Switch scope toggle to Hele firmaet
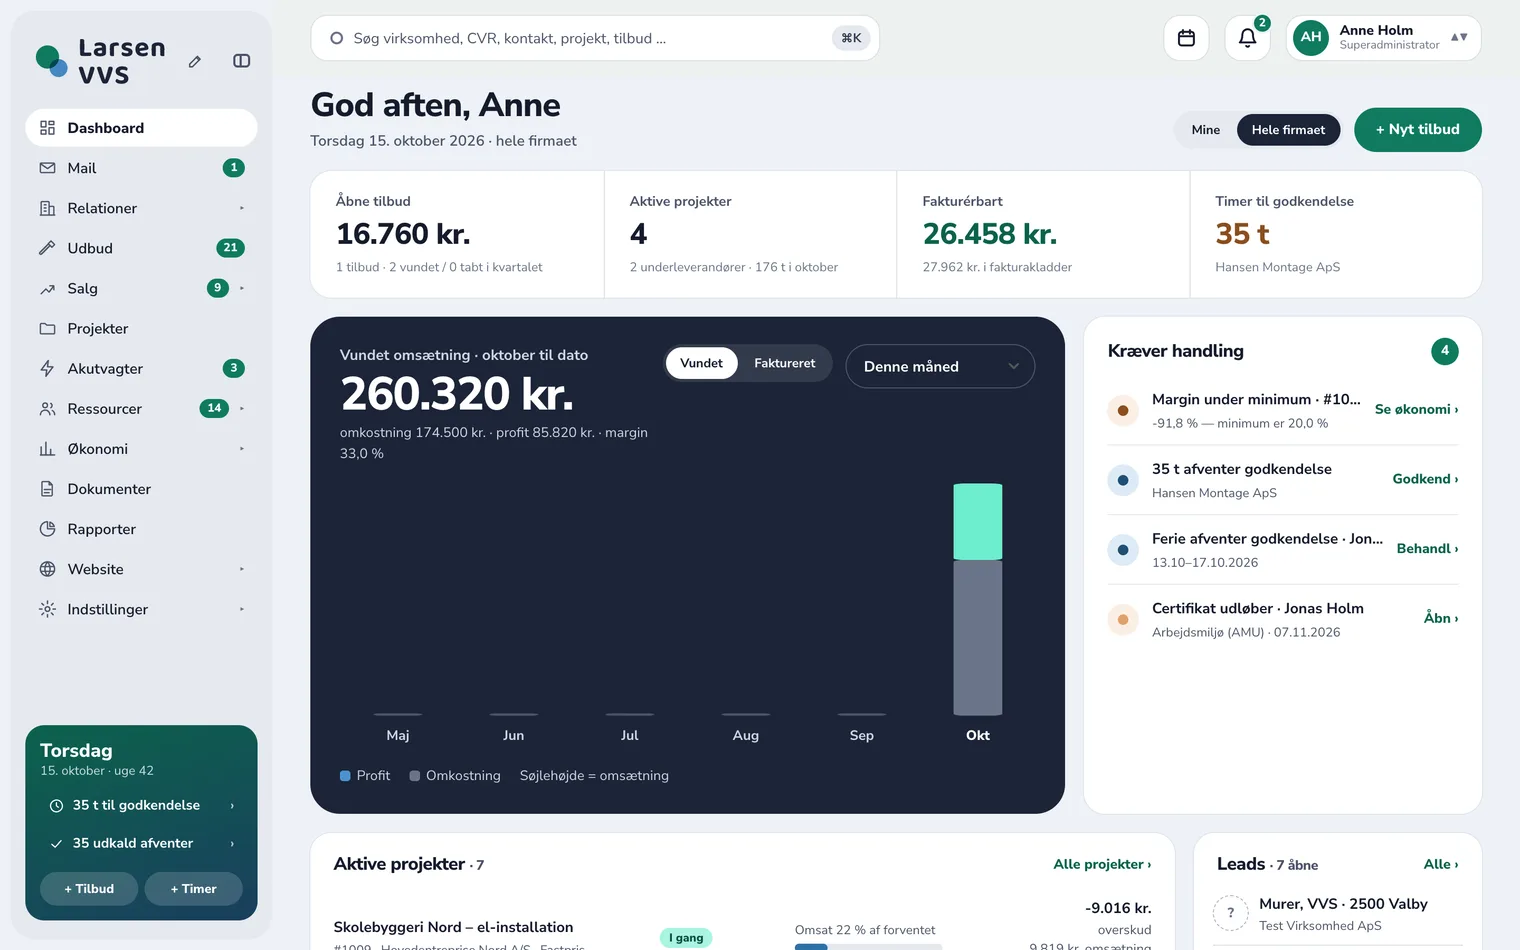Screen dimensions: 1520x950 (x=1288, y=130)
